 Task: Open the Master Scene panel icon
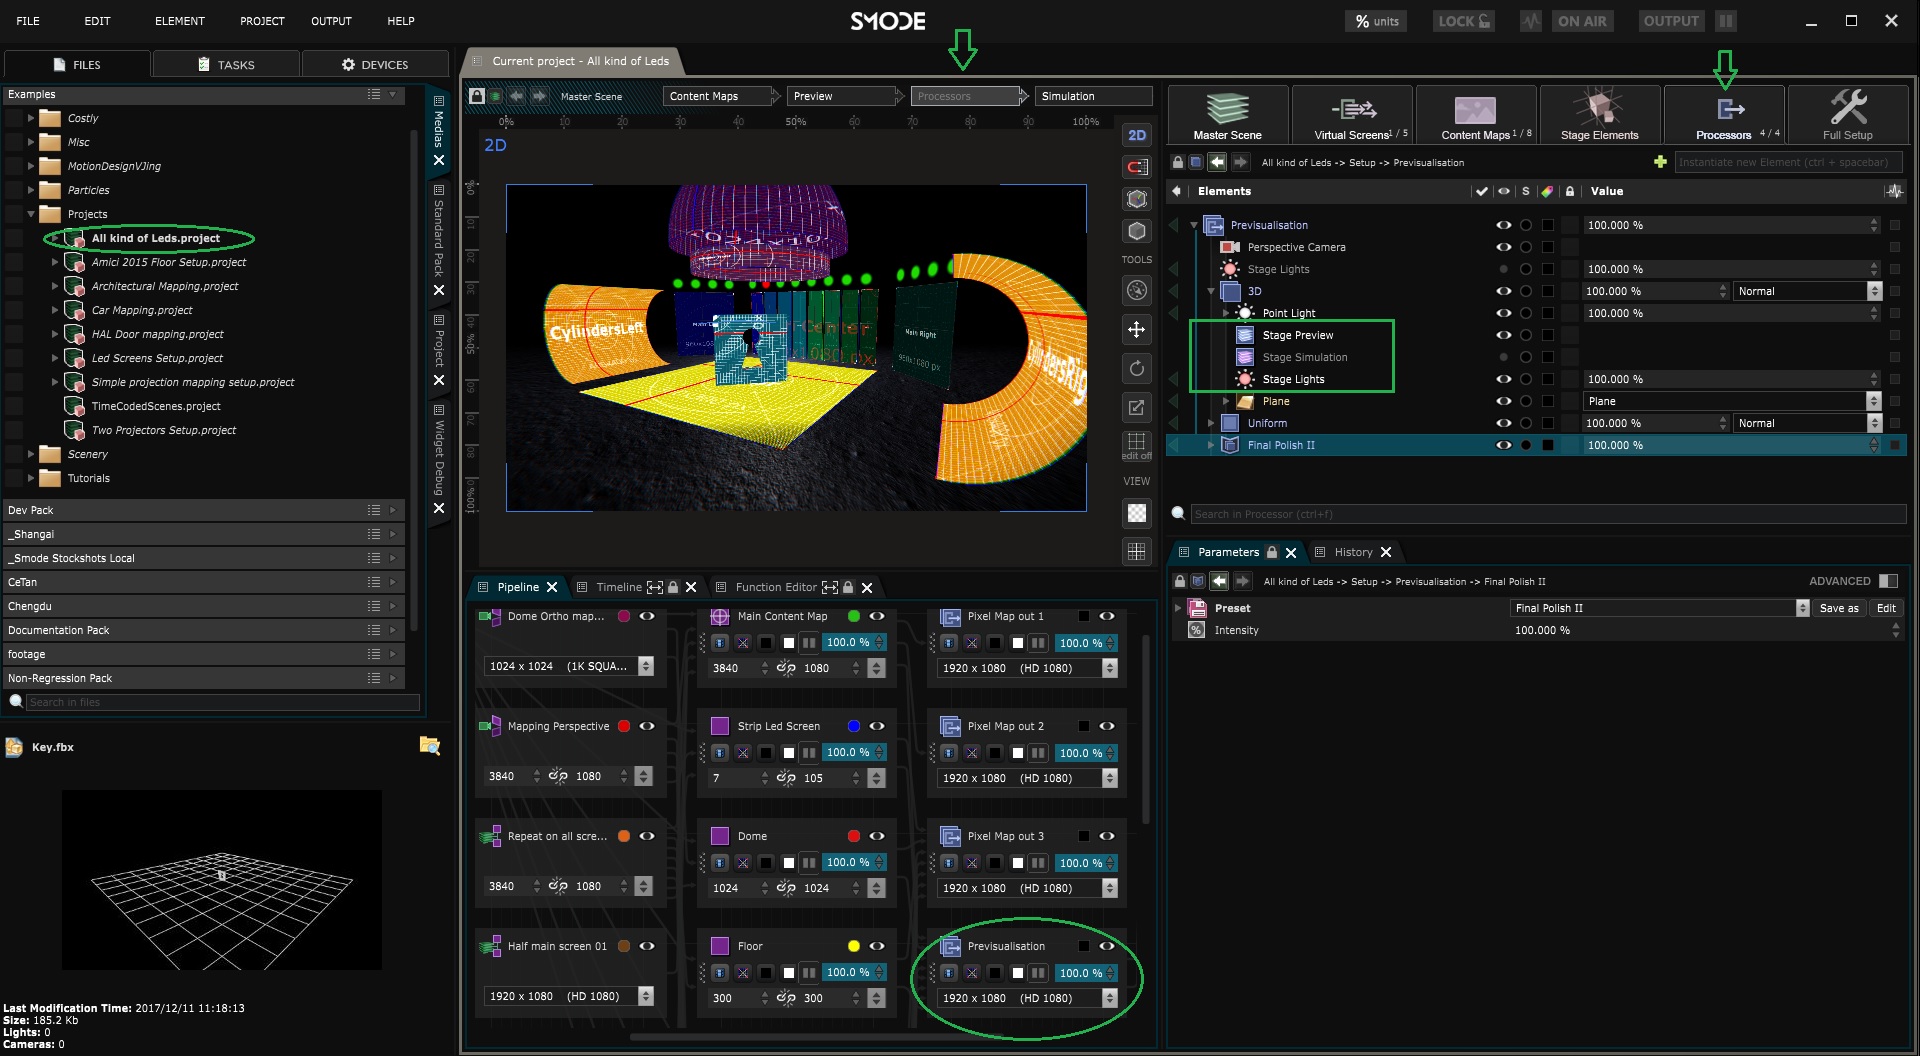pyautogui.click(x=1227, y=108)
